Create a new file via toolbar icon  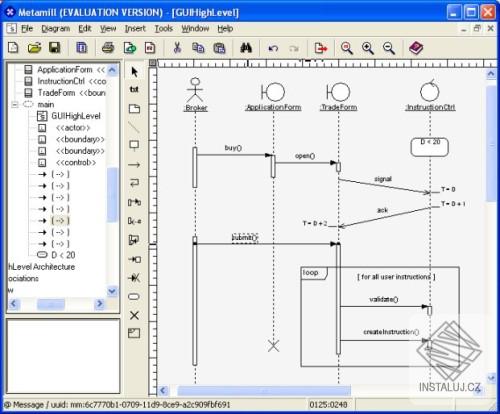(x=13, y=48)
